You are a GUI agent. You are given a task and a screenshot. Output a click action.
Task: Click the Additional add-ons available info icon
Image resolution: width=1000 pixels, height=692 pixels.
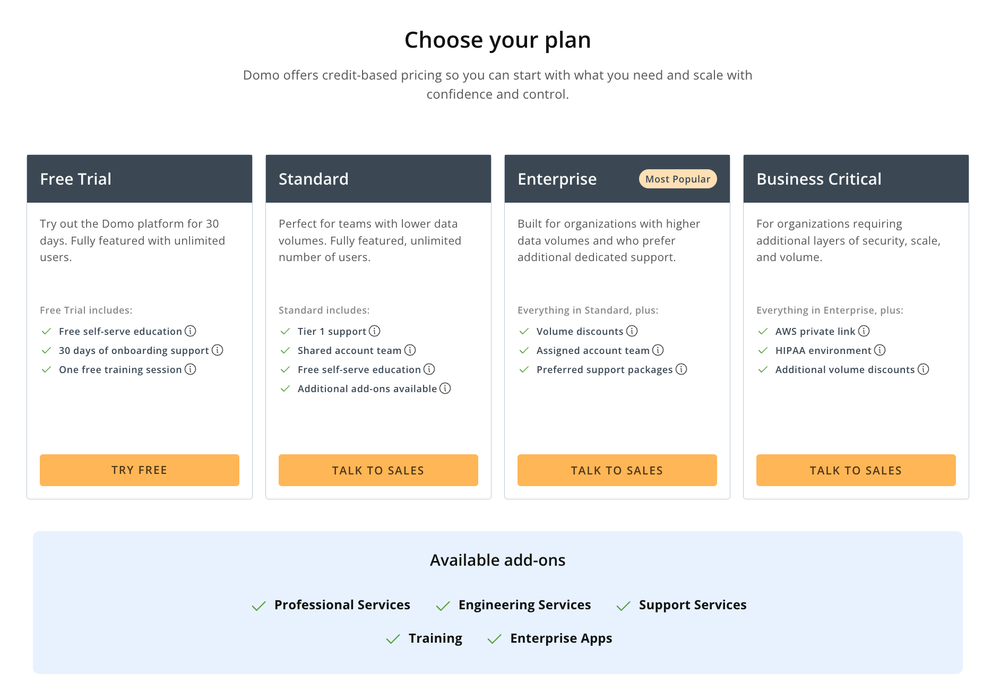pyautogui.click(x=445, y=388)
